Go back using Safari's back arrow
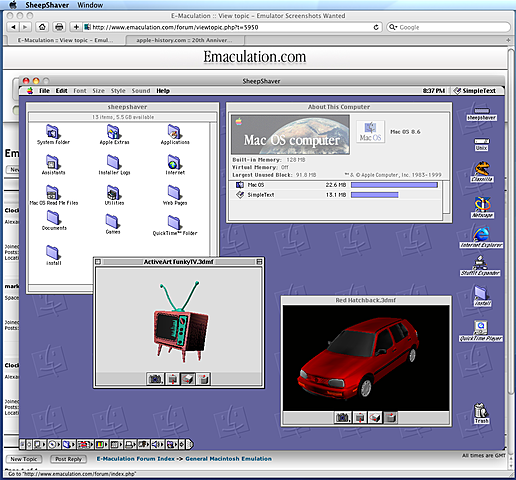 tap(13, 27)
